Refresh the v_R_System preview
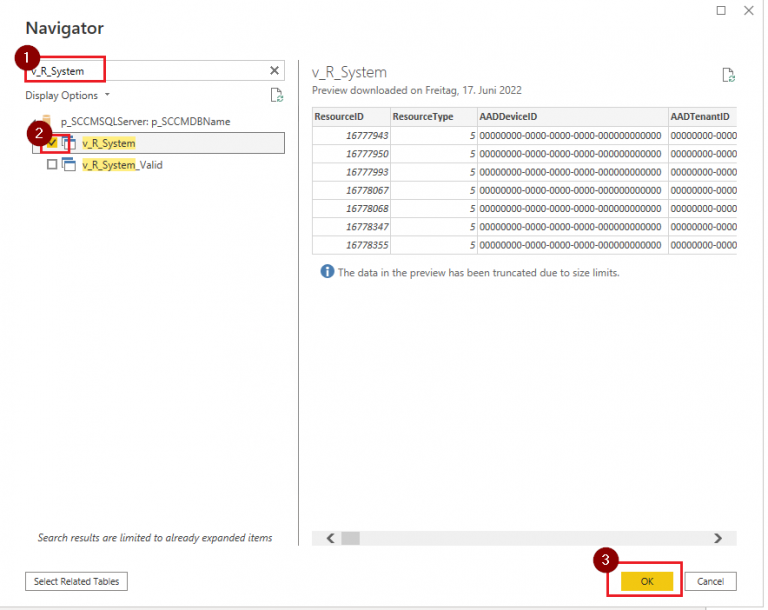 [728, 75]
